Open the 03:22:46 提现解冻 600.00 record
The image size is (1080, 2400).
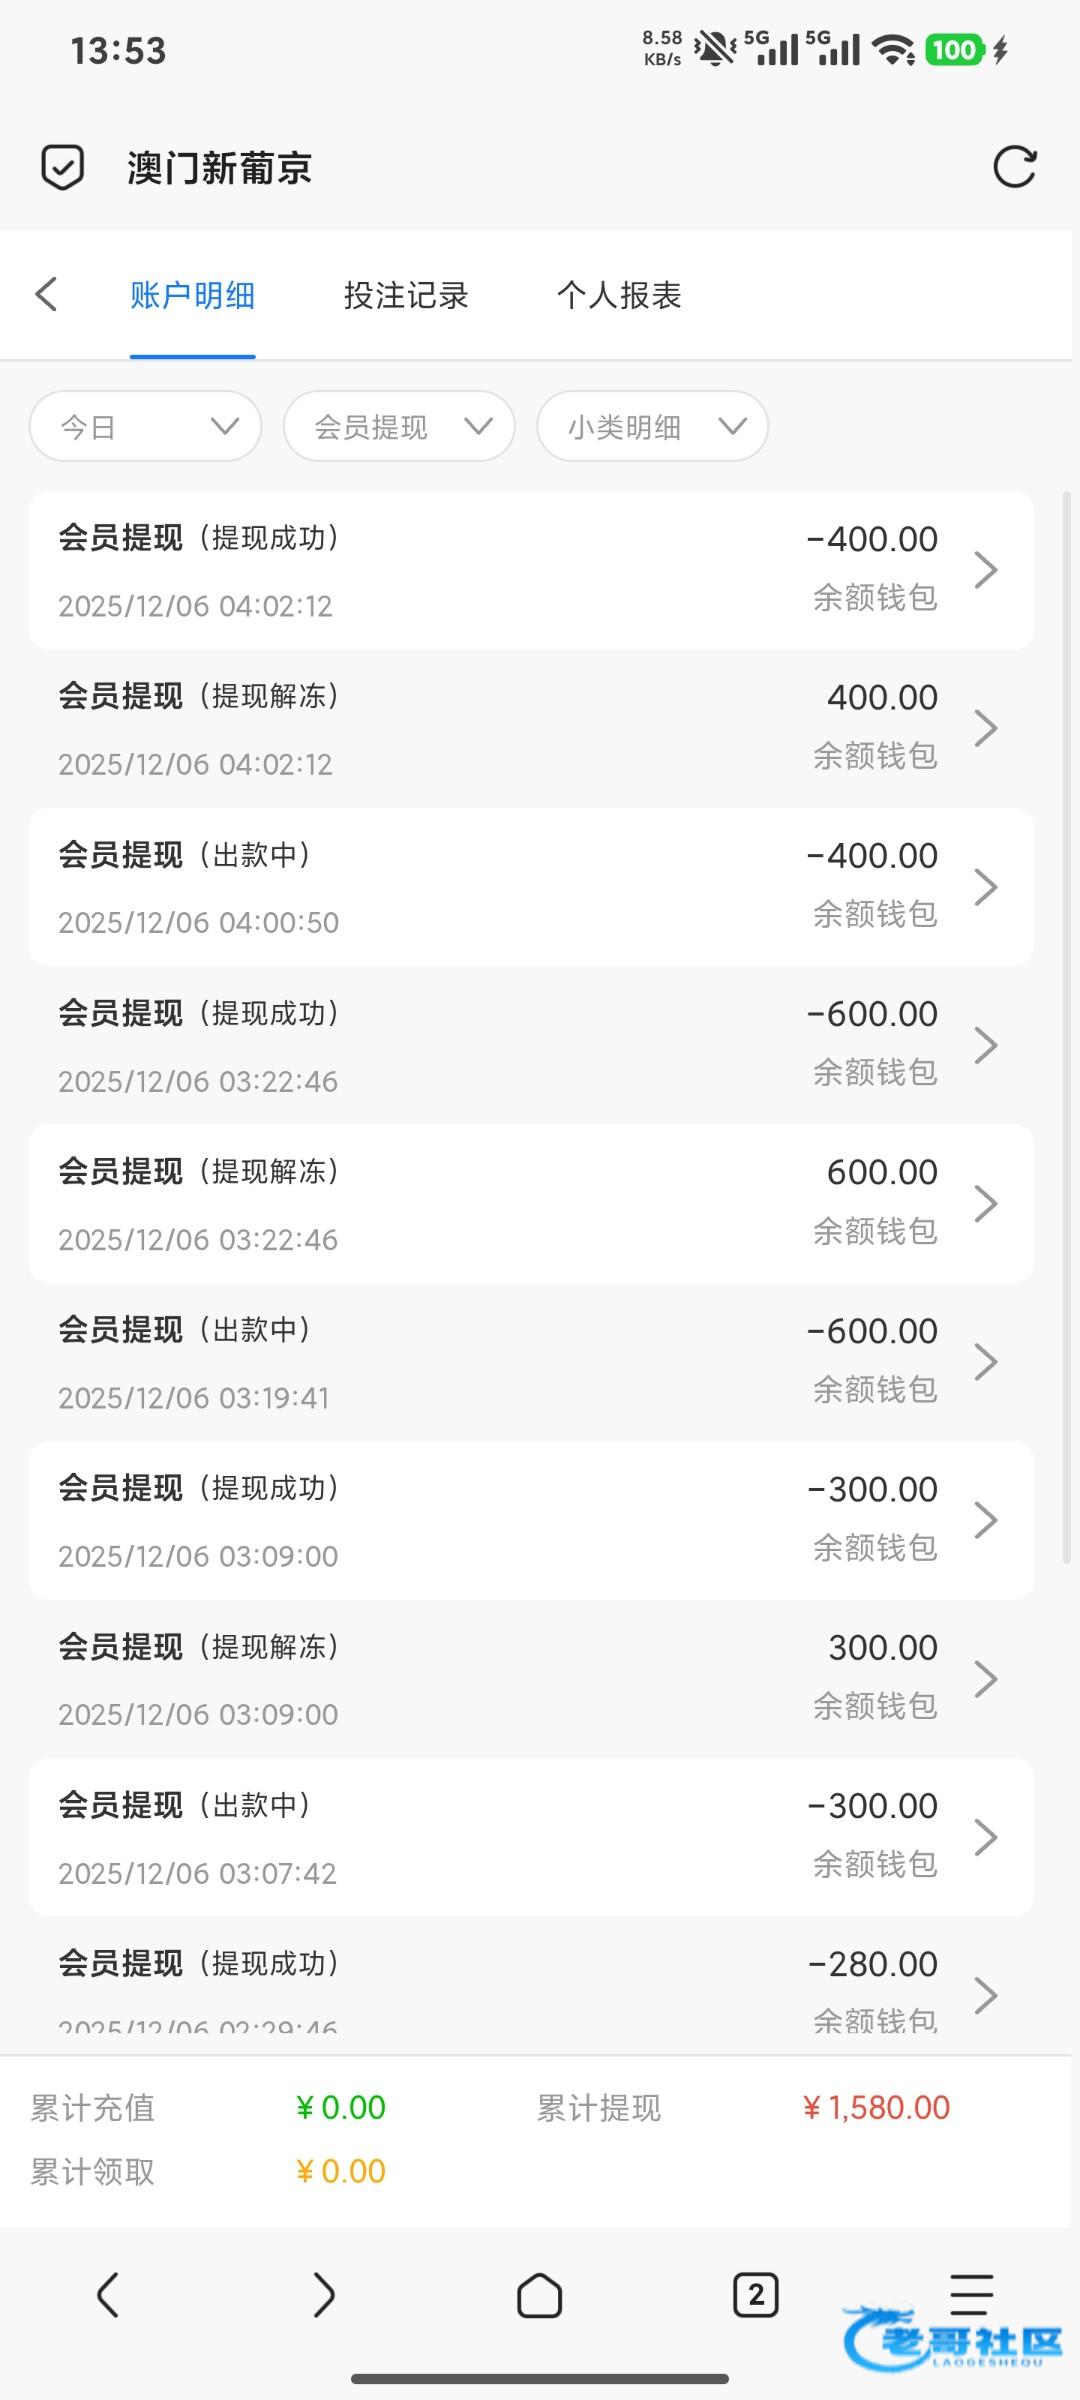coord(530,1204)
